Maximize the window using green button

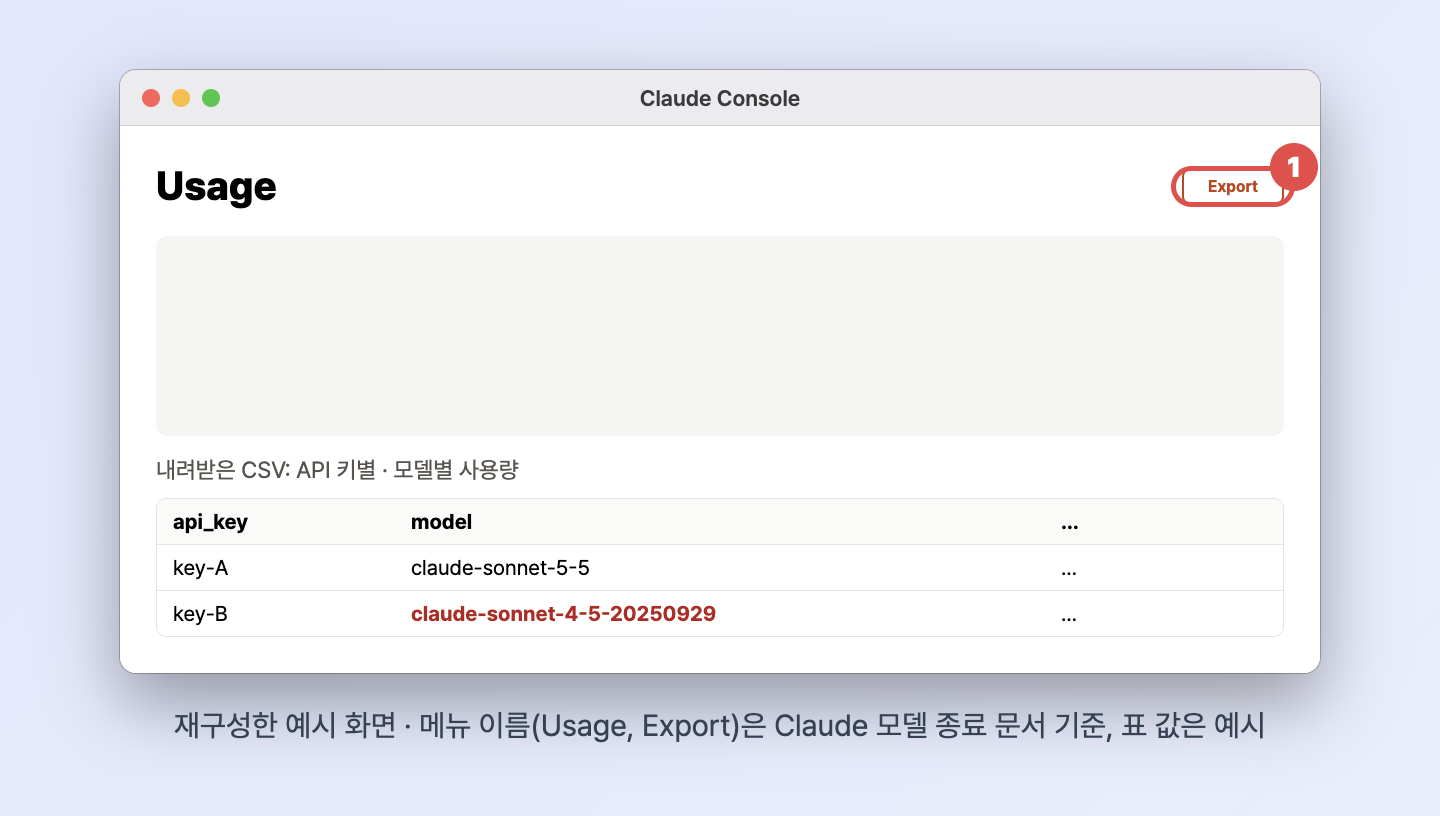click(211, 98)
